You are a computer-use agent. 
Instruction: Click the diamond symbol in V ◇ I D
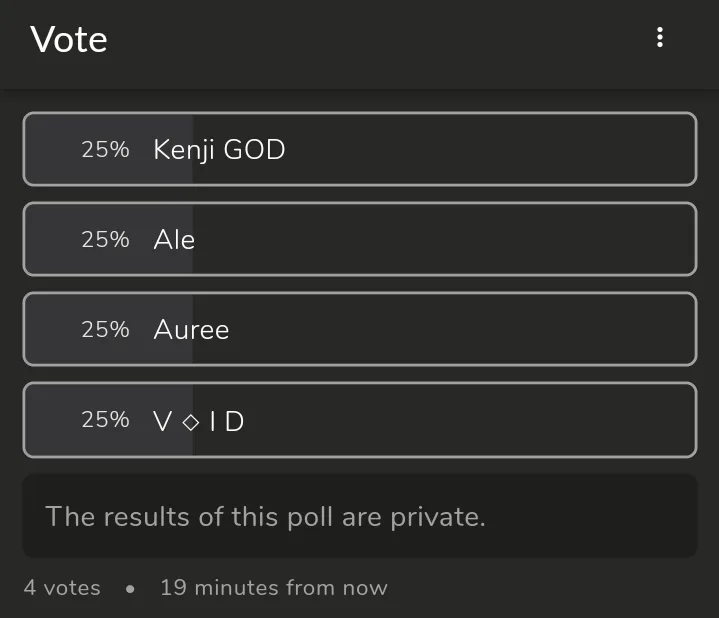[x=191, y=422]
